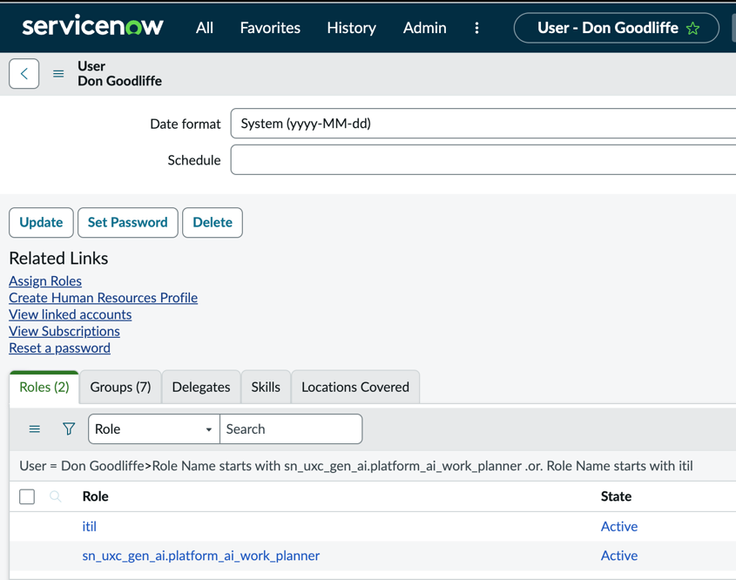The width and height of the screenshot is (736, 580).
Task: Open the Assign Roles link
Action: 45,281
